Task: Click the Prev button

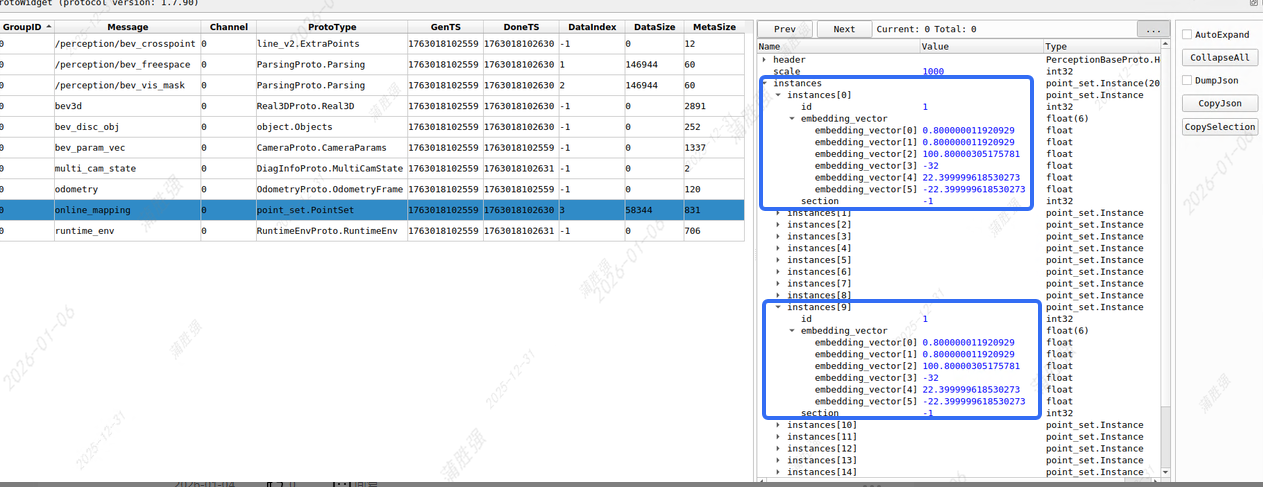Action: (785, 29)
